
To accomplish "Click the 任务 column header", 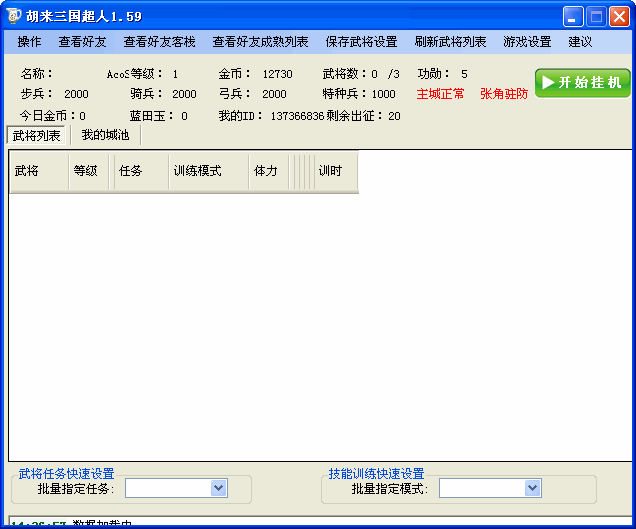I will tap(141, 171).
